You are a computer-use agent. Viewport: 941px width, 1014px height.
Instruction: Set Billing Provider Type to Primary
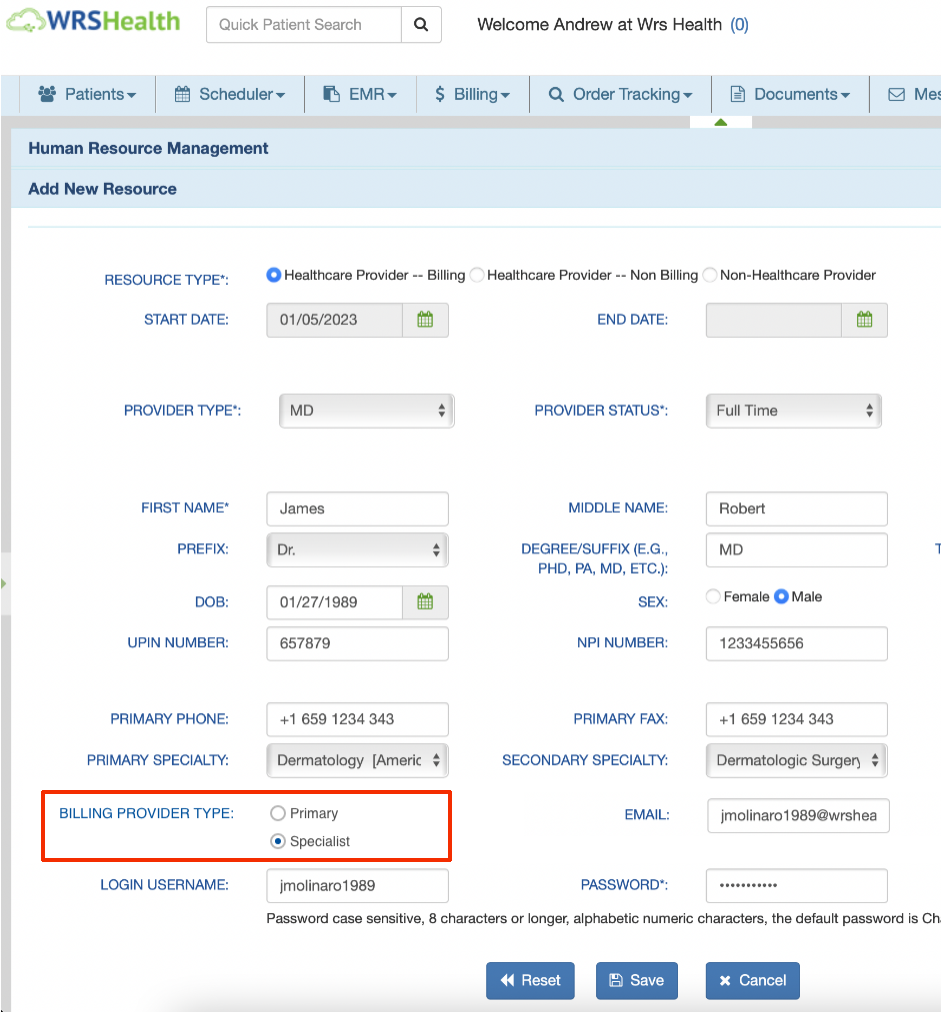click(x=278, y=814)
